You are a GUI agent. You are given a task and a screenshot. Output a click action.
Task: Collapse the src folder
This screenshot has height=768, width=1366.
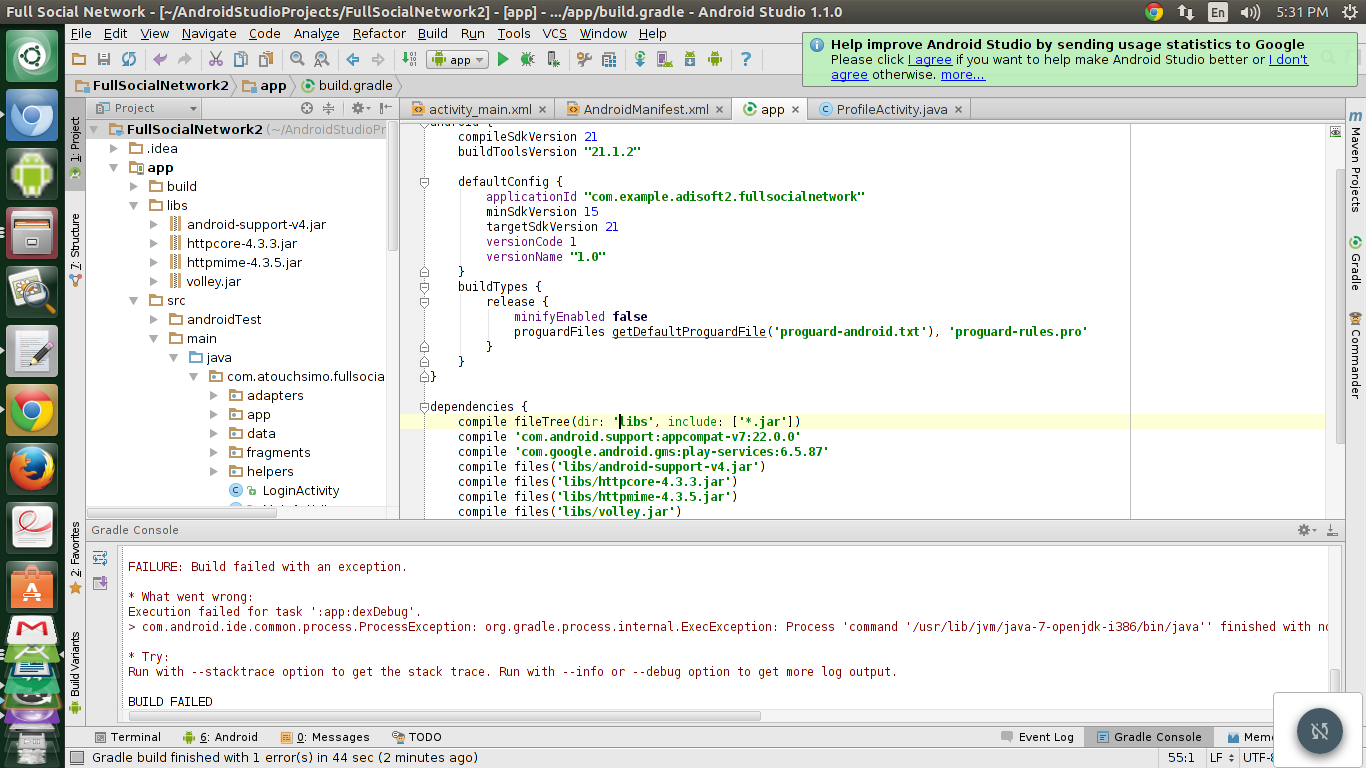[134, 300]
